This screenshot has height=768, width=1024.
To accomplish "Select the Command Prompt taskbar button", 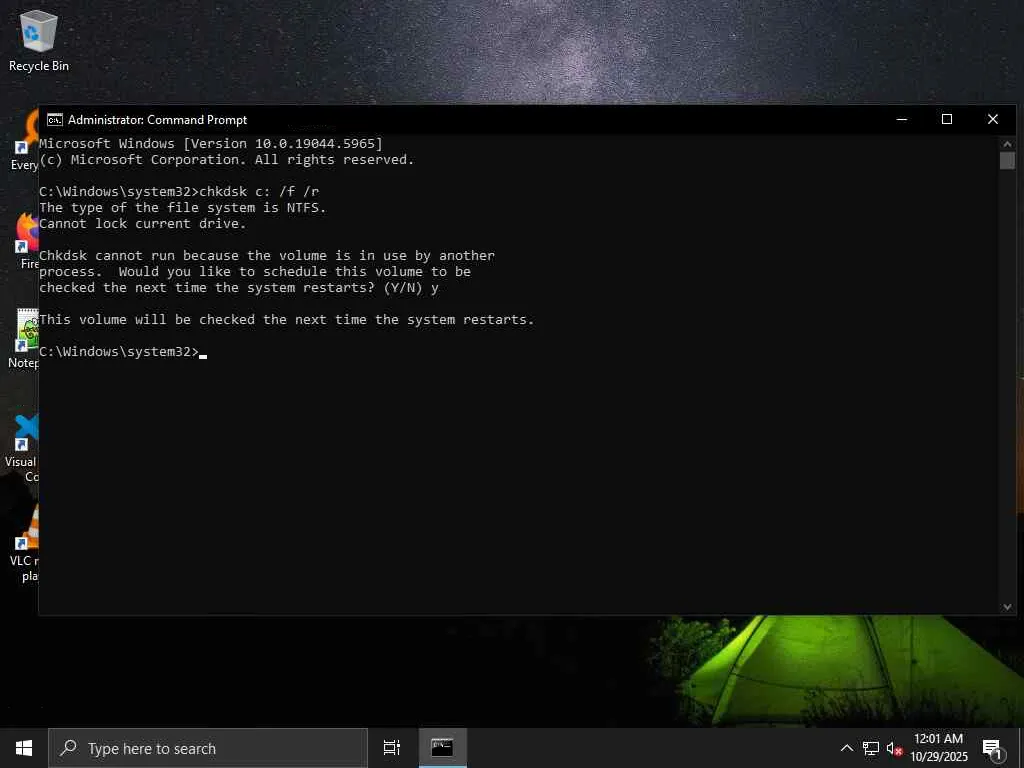I will tap(442, 748).
